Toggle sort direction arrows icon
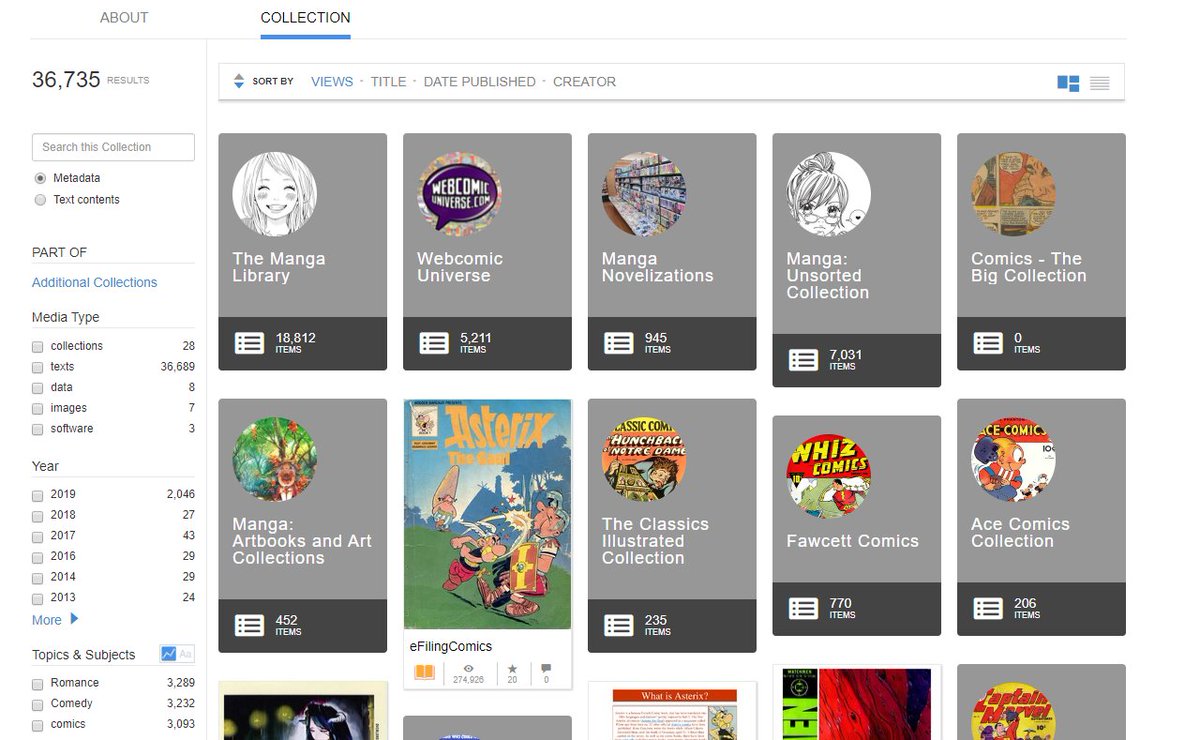 (x=238, y=81)
